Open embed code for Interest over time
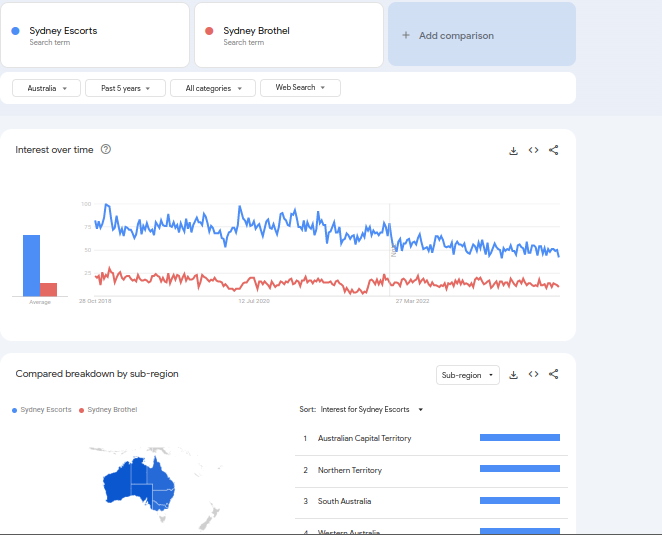Viewport: 662px width, 535px height. click(533, 151)
